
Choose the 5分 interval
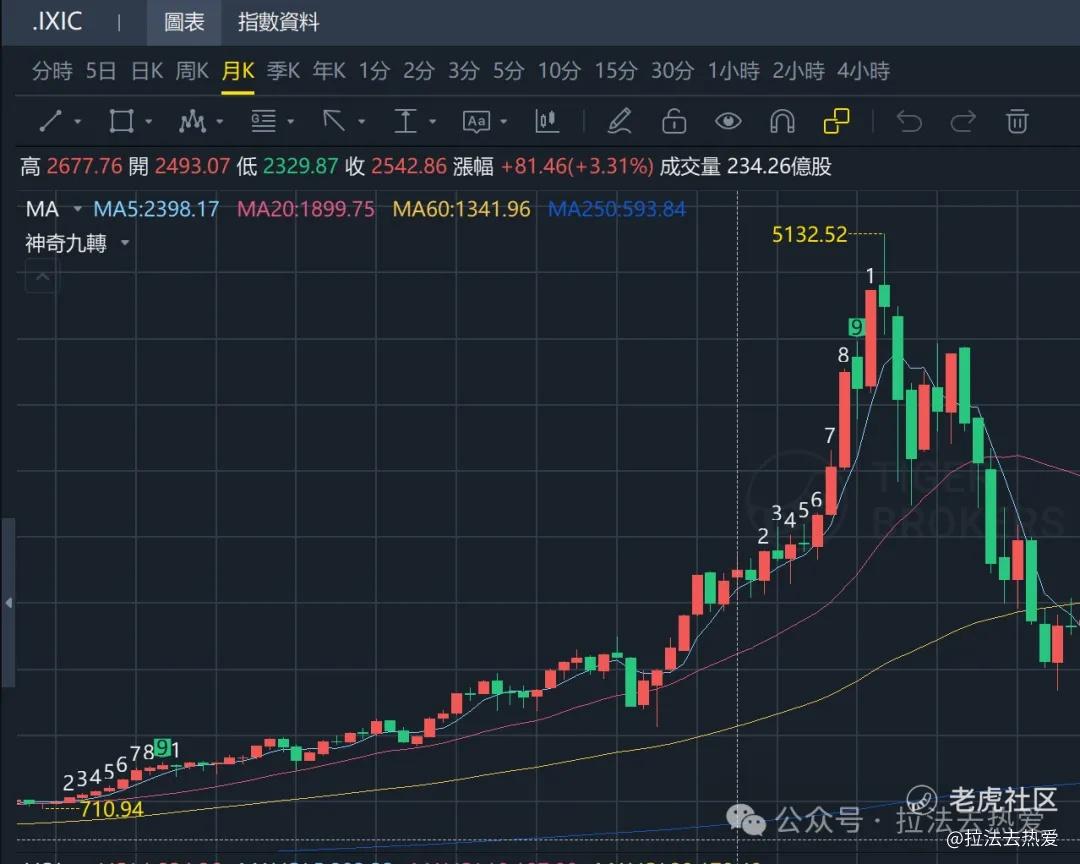click(x=508, y=70)
